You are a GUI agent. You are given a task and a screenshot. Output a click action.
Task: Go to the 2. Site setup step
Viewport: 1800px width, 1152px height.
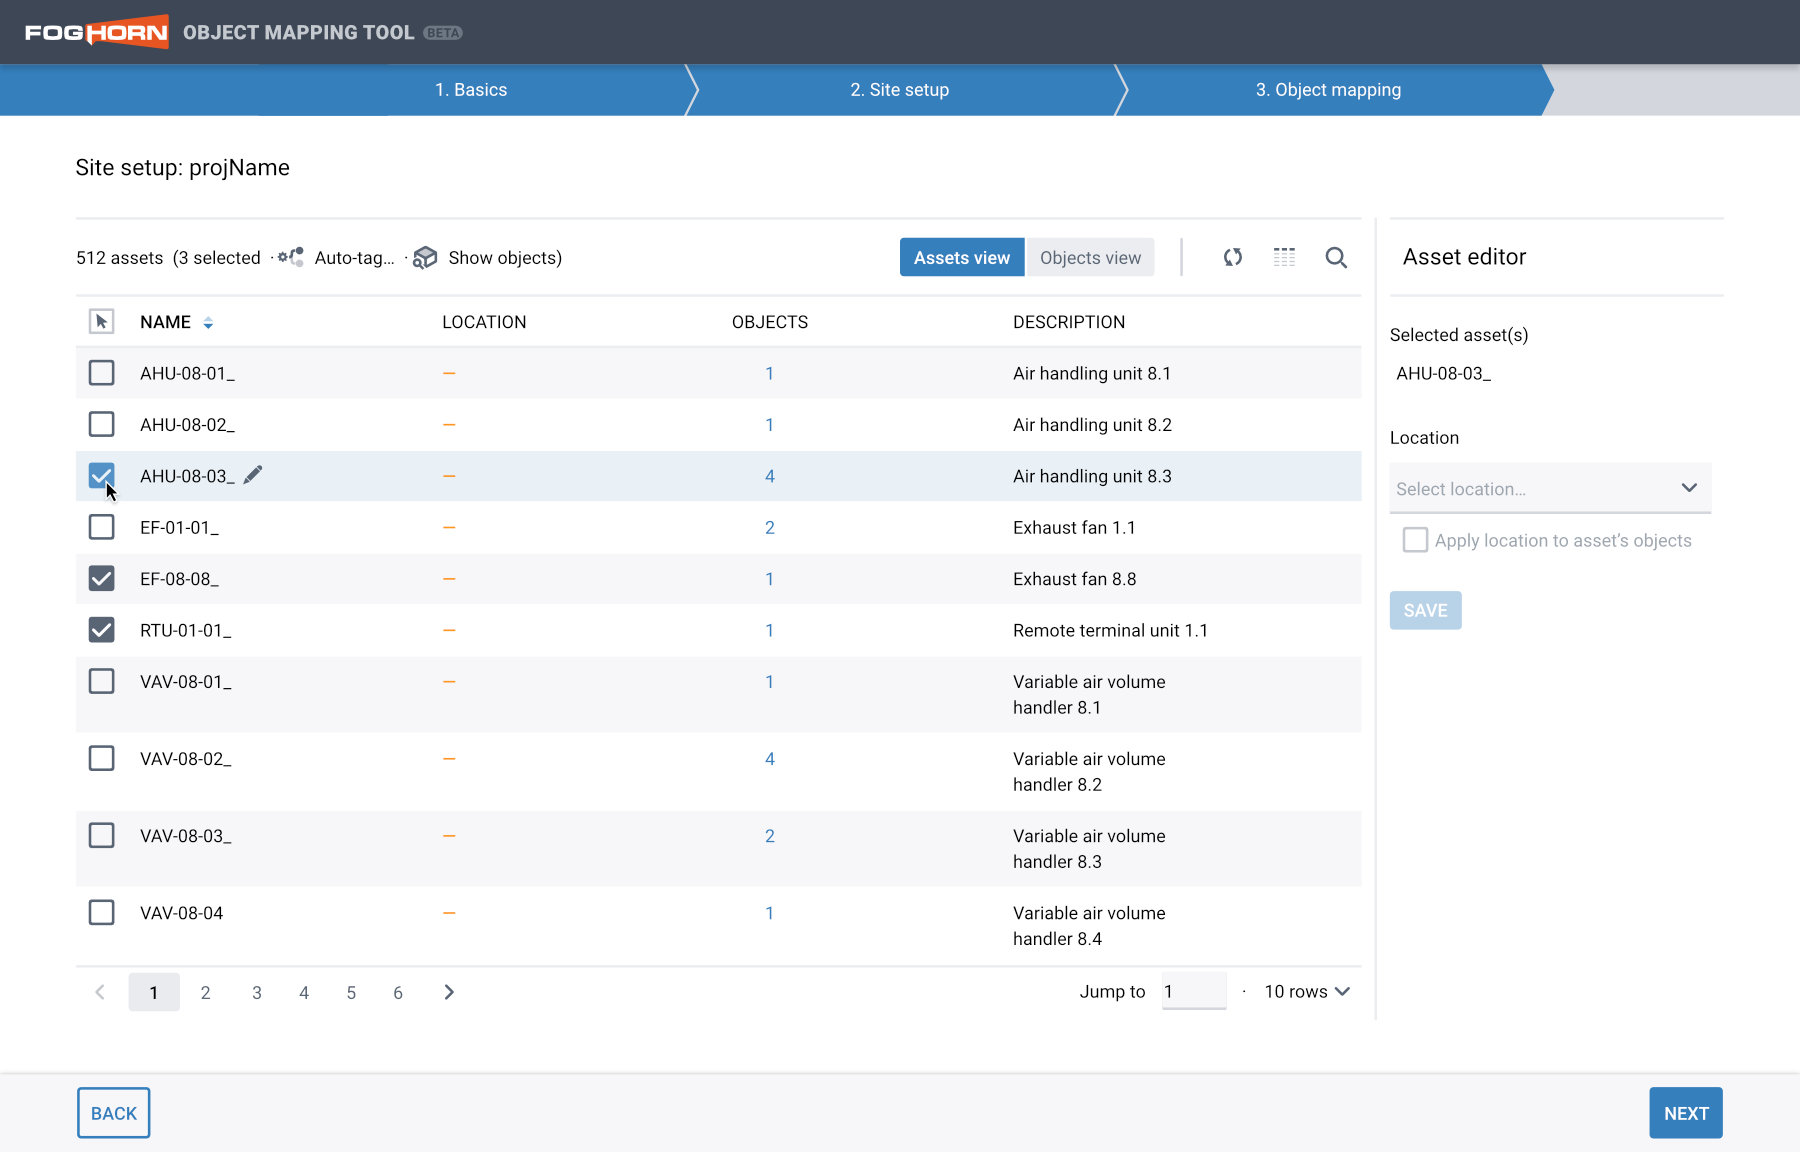[x=900, y=90]
